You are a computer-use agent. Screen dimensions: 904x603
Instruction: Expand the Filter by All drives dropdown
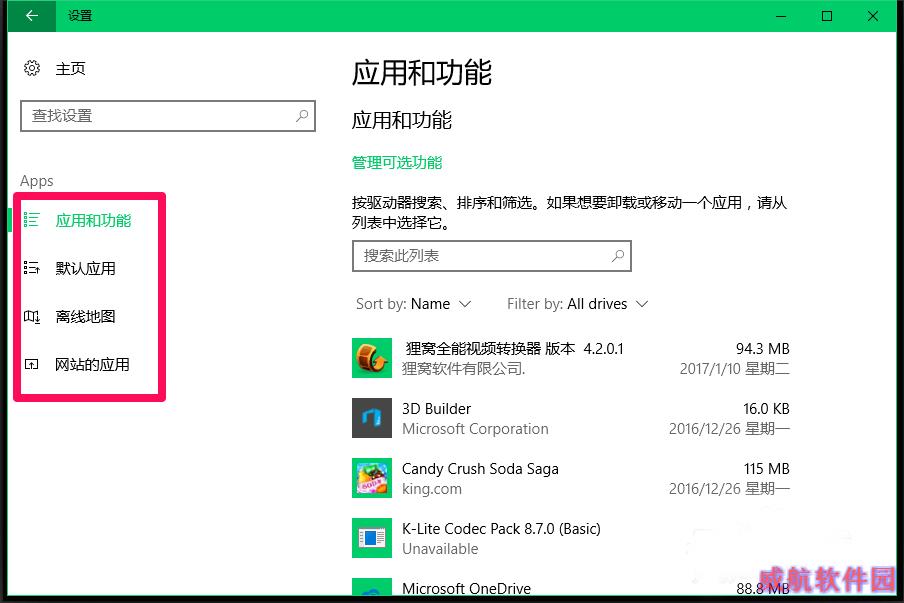pyautogui.click(x=578, y=304)
